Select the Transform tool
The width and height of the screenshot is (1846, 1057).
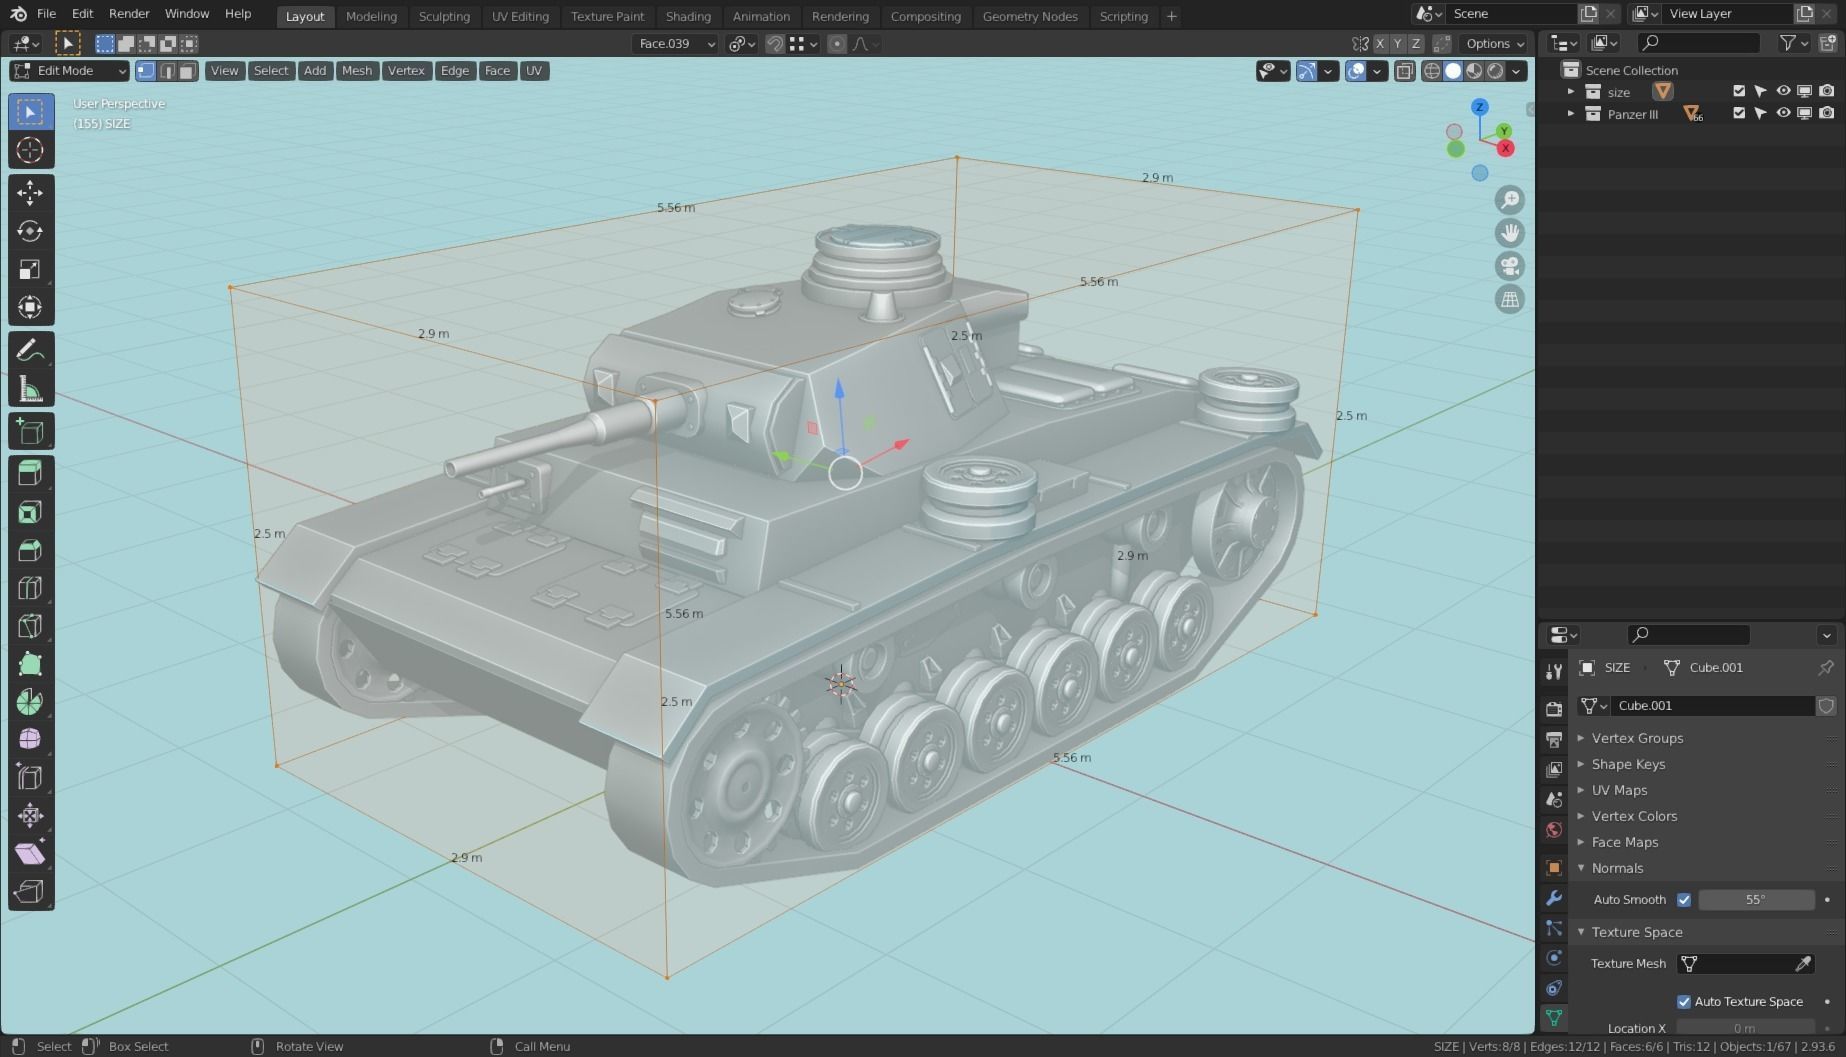tap(30, 307)
